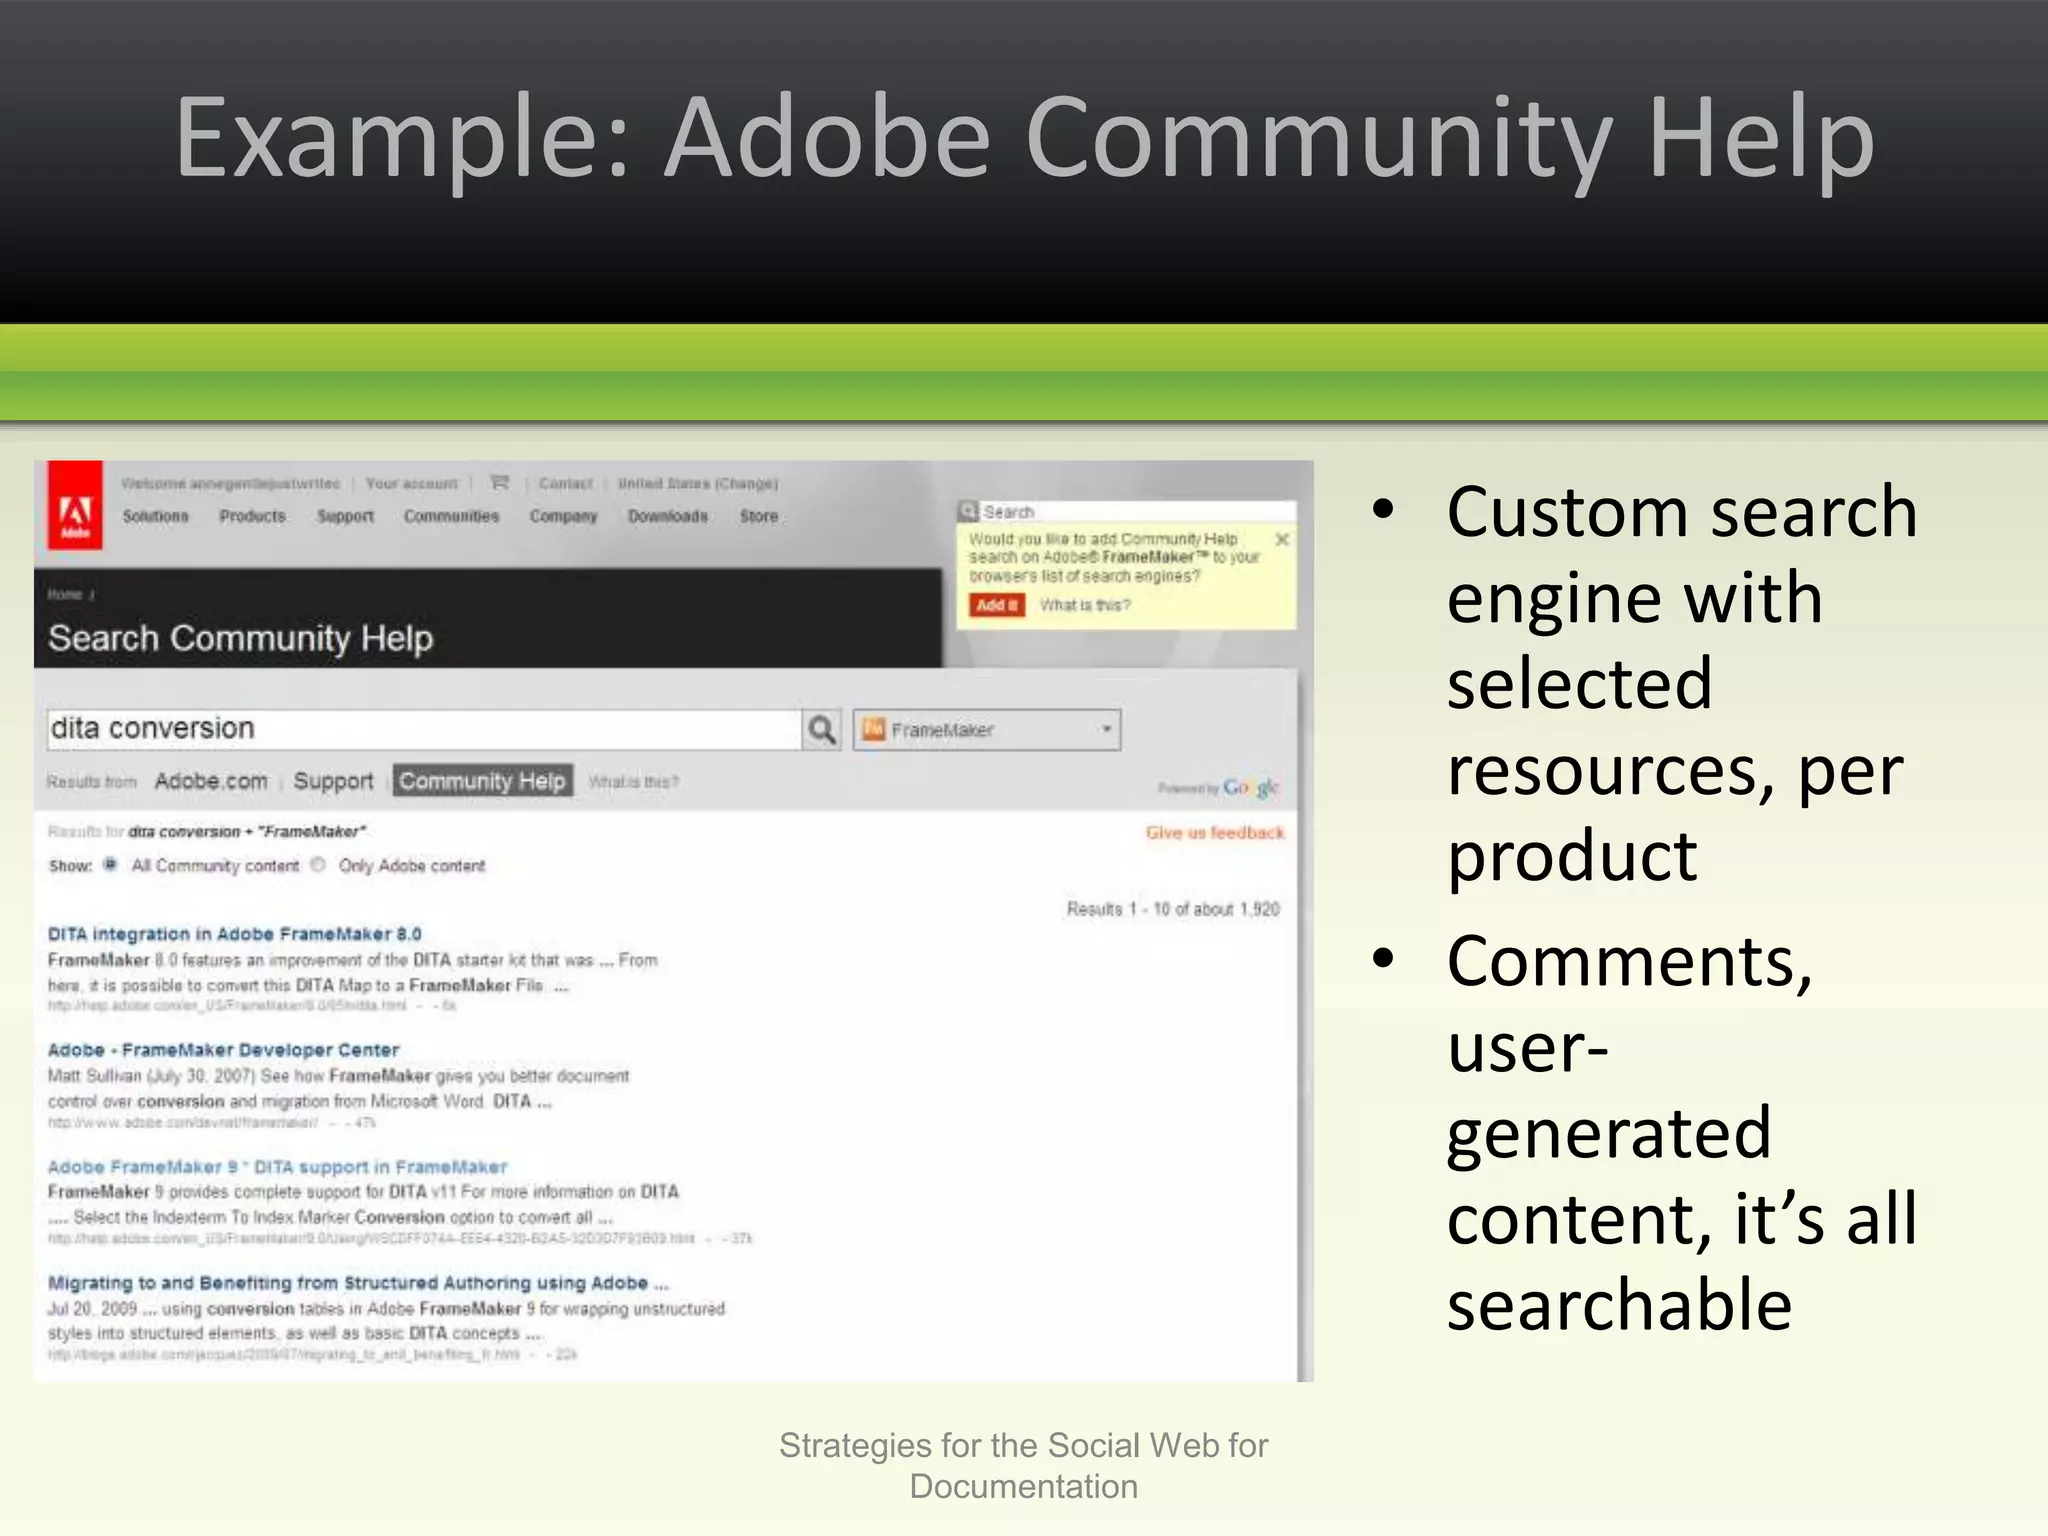Close the yellow Community Help prompt

[1282, 539]
